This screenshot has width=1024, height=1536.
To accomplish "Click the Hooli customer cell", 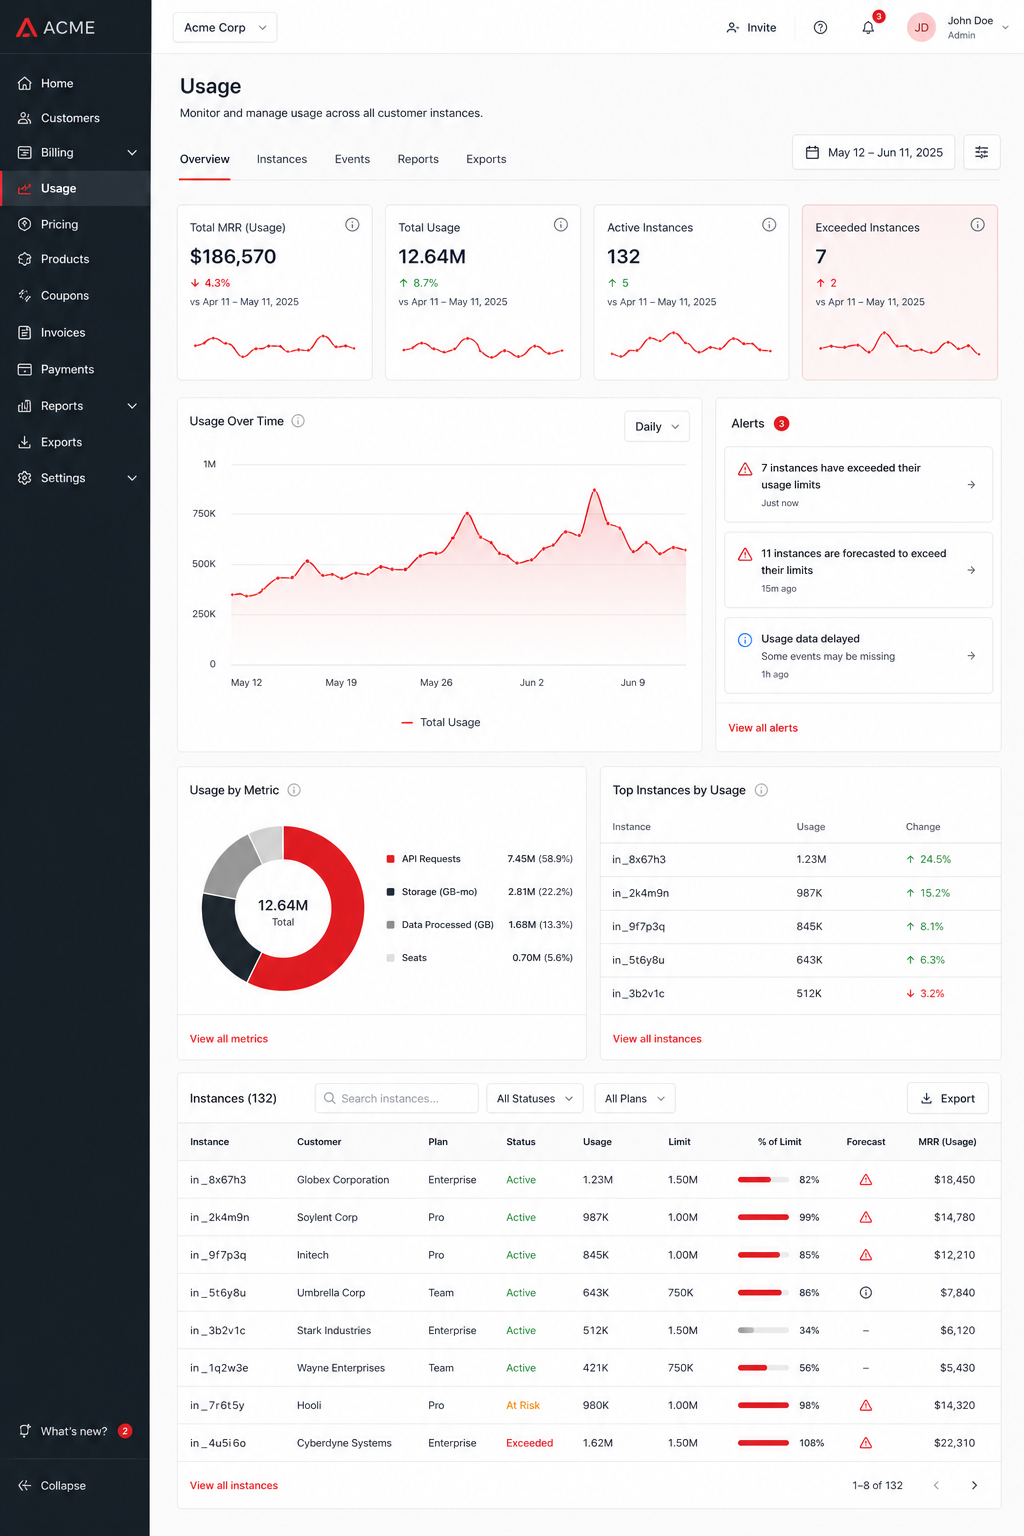I will click(x=309, y=1406).
